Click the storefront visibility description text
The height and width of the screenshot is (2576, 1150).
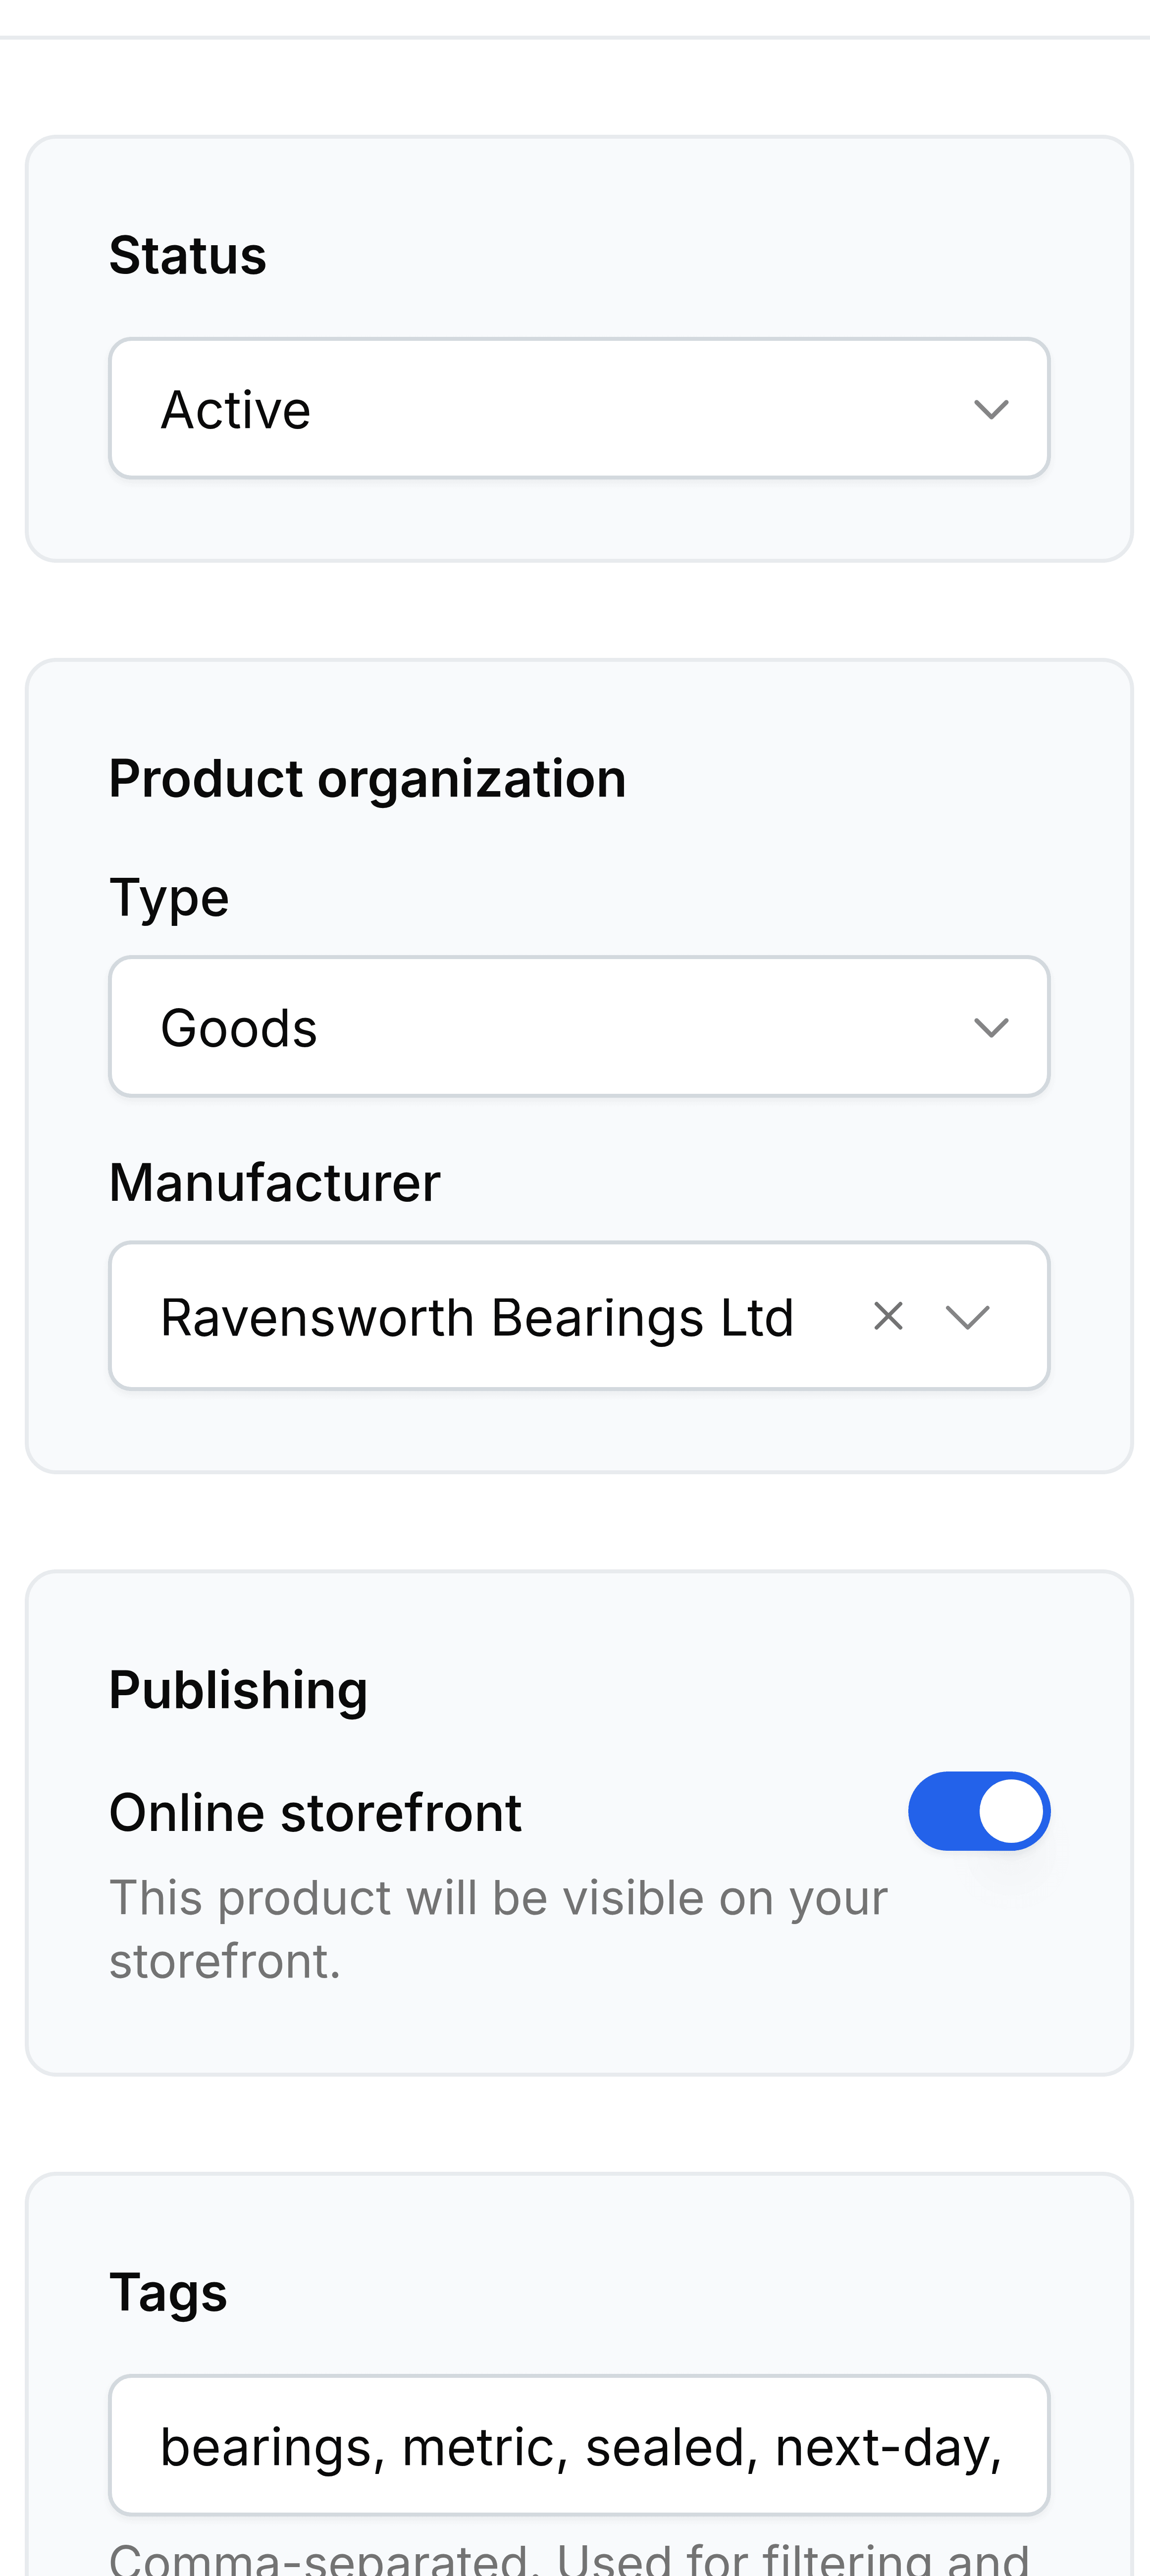tap(498, 1929)
